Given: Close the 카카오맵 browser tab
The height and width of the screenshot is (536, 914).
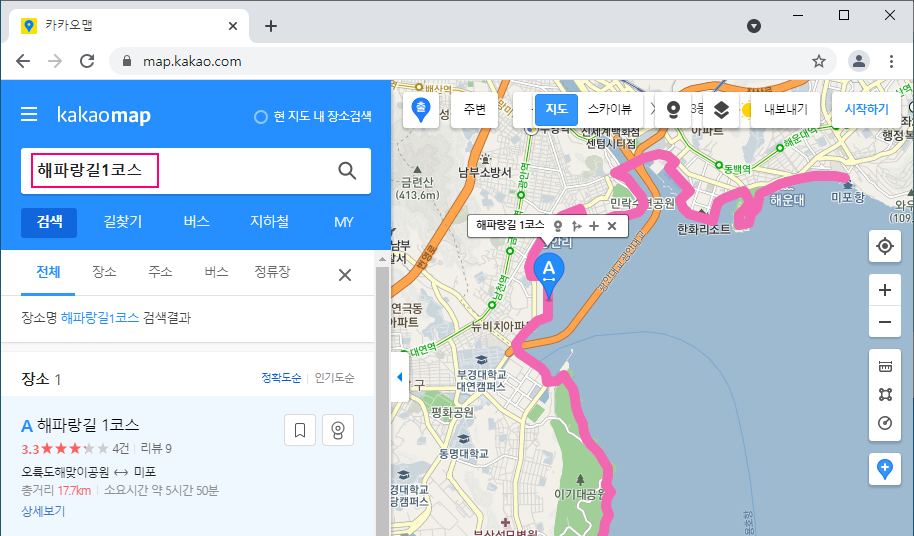Looking at the screenshot, I should click(x=233, y=26).
